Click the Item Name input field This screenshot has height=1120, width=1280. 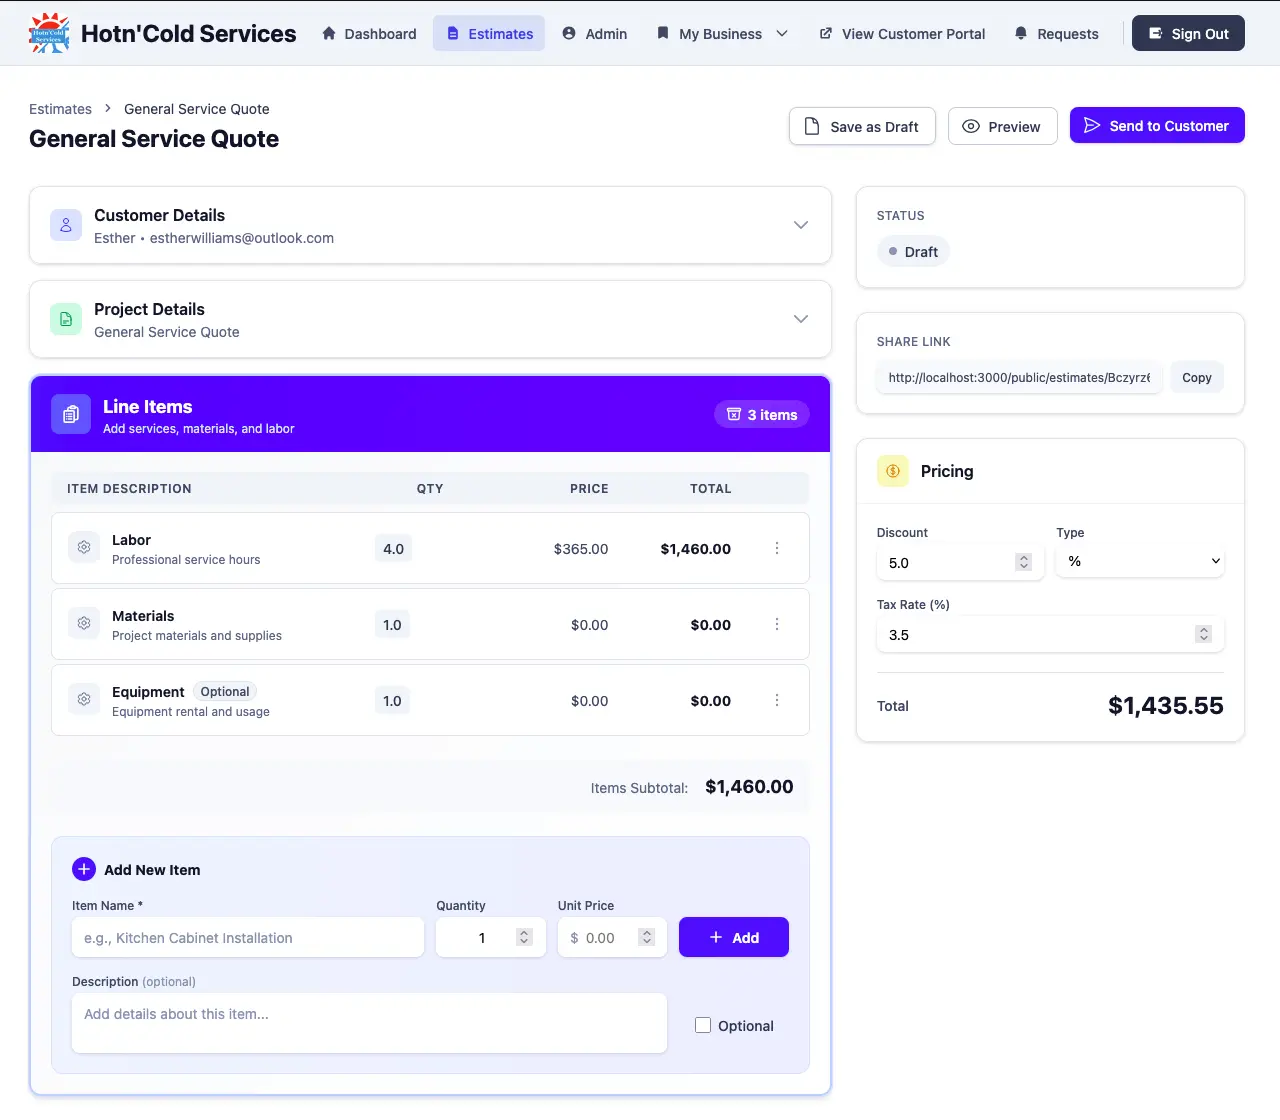247,937
